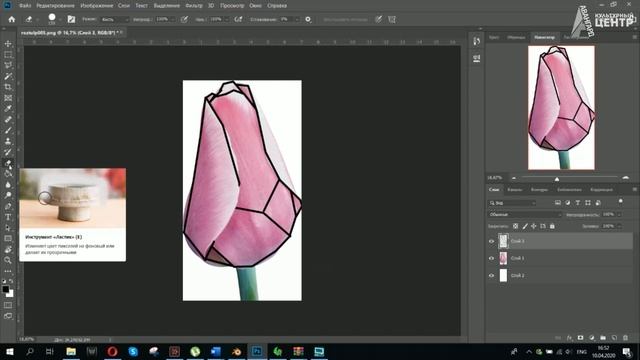Select the Brush tool
This screenshot has height=360, width=640.
[x=8, y=130]
